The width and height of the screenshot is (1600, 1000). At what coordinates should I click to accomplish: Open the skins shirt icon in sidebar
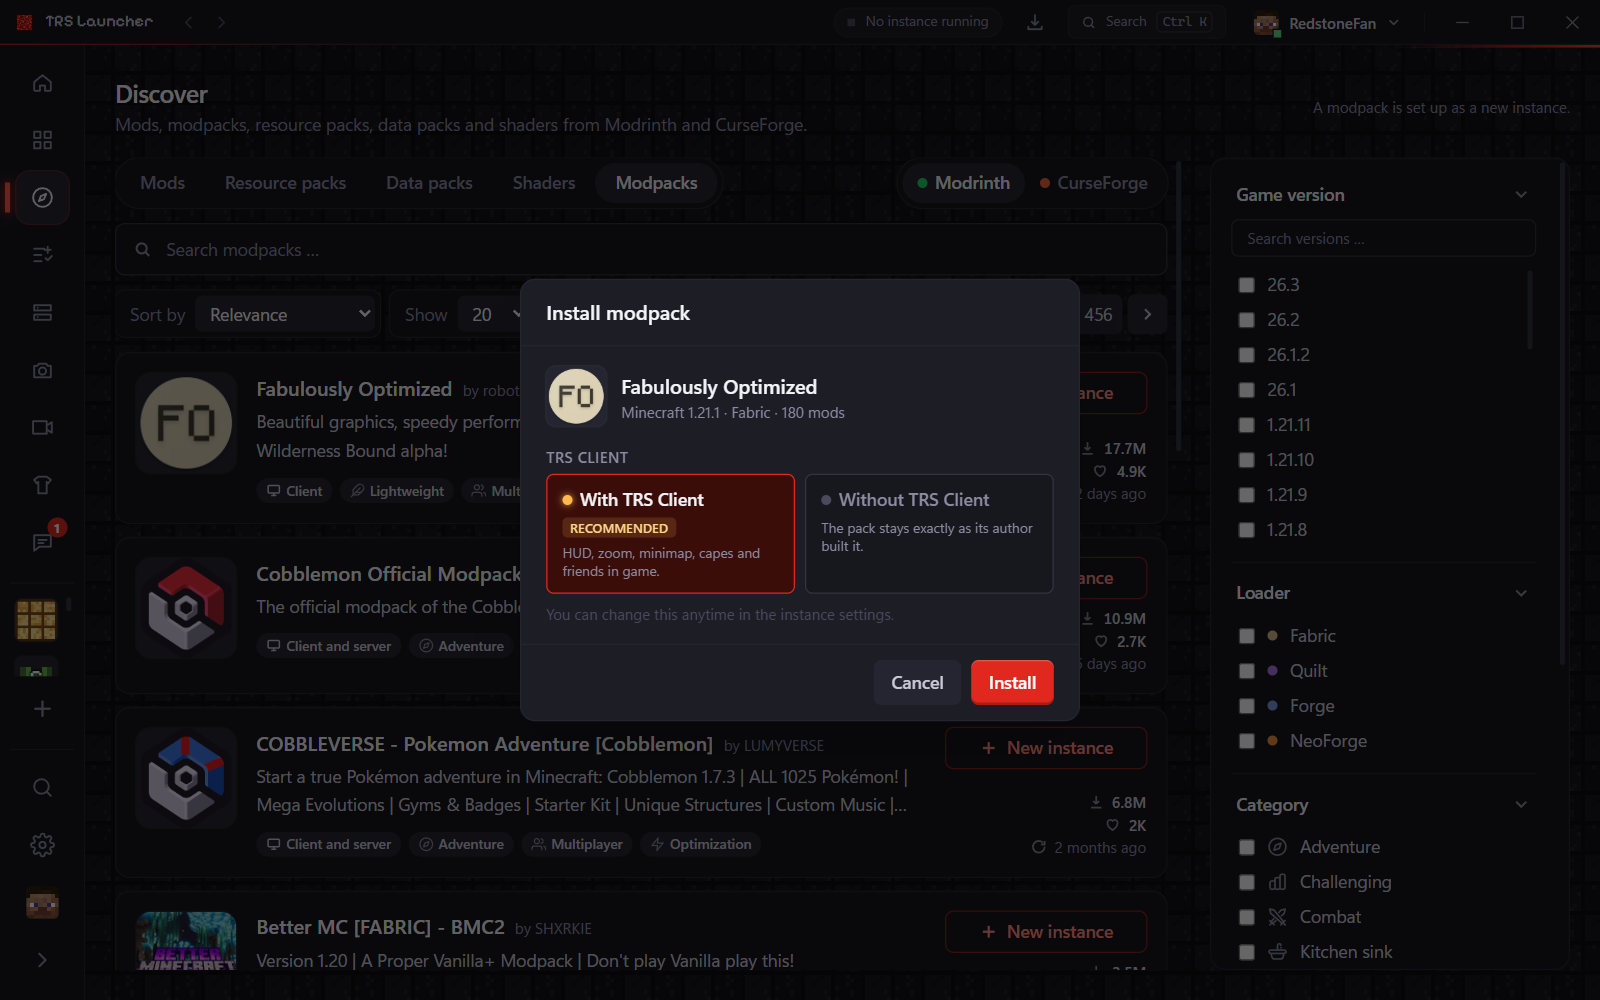coord(42,485)
